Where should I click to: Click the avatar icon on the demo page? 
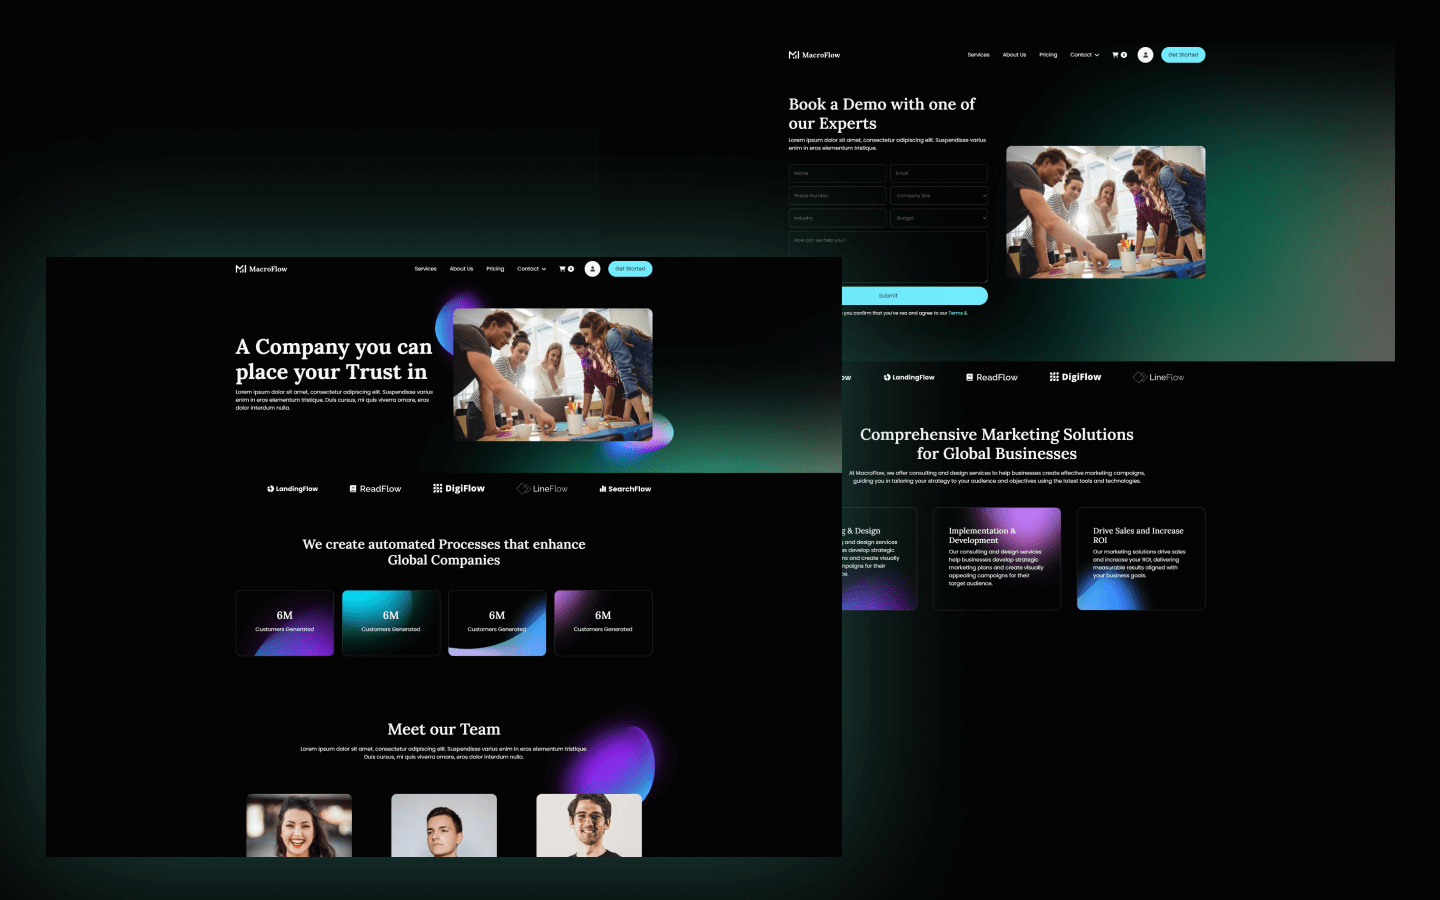coord(1145,55)
